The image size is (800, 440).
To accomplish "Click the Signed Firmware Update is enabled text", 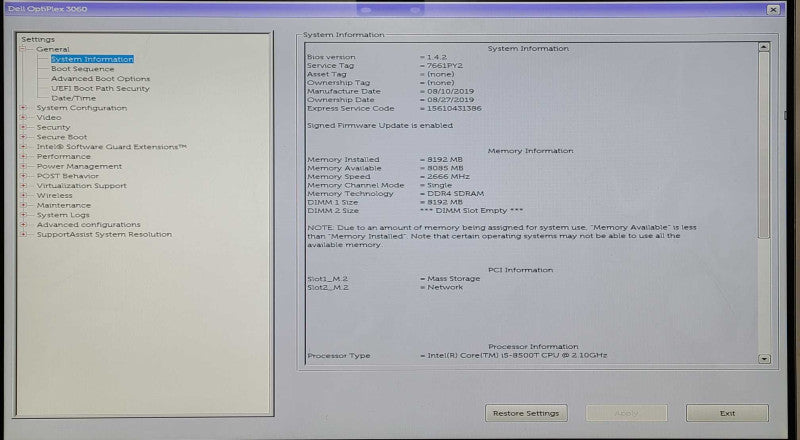I will (380, 126).
